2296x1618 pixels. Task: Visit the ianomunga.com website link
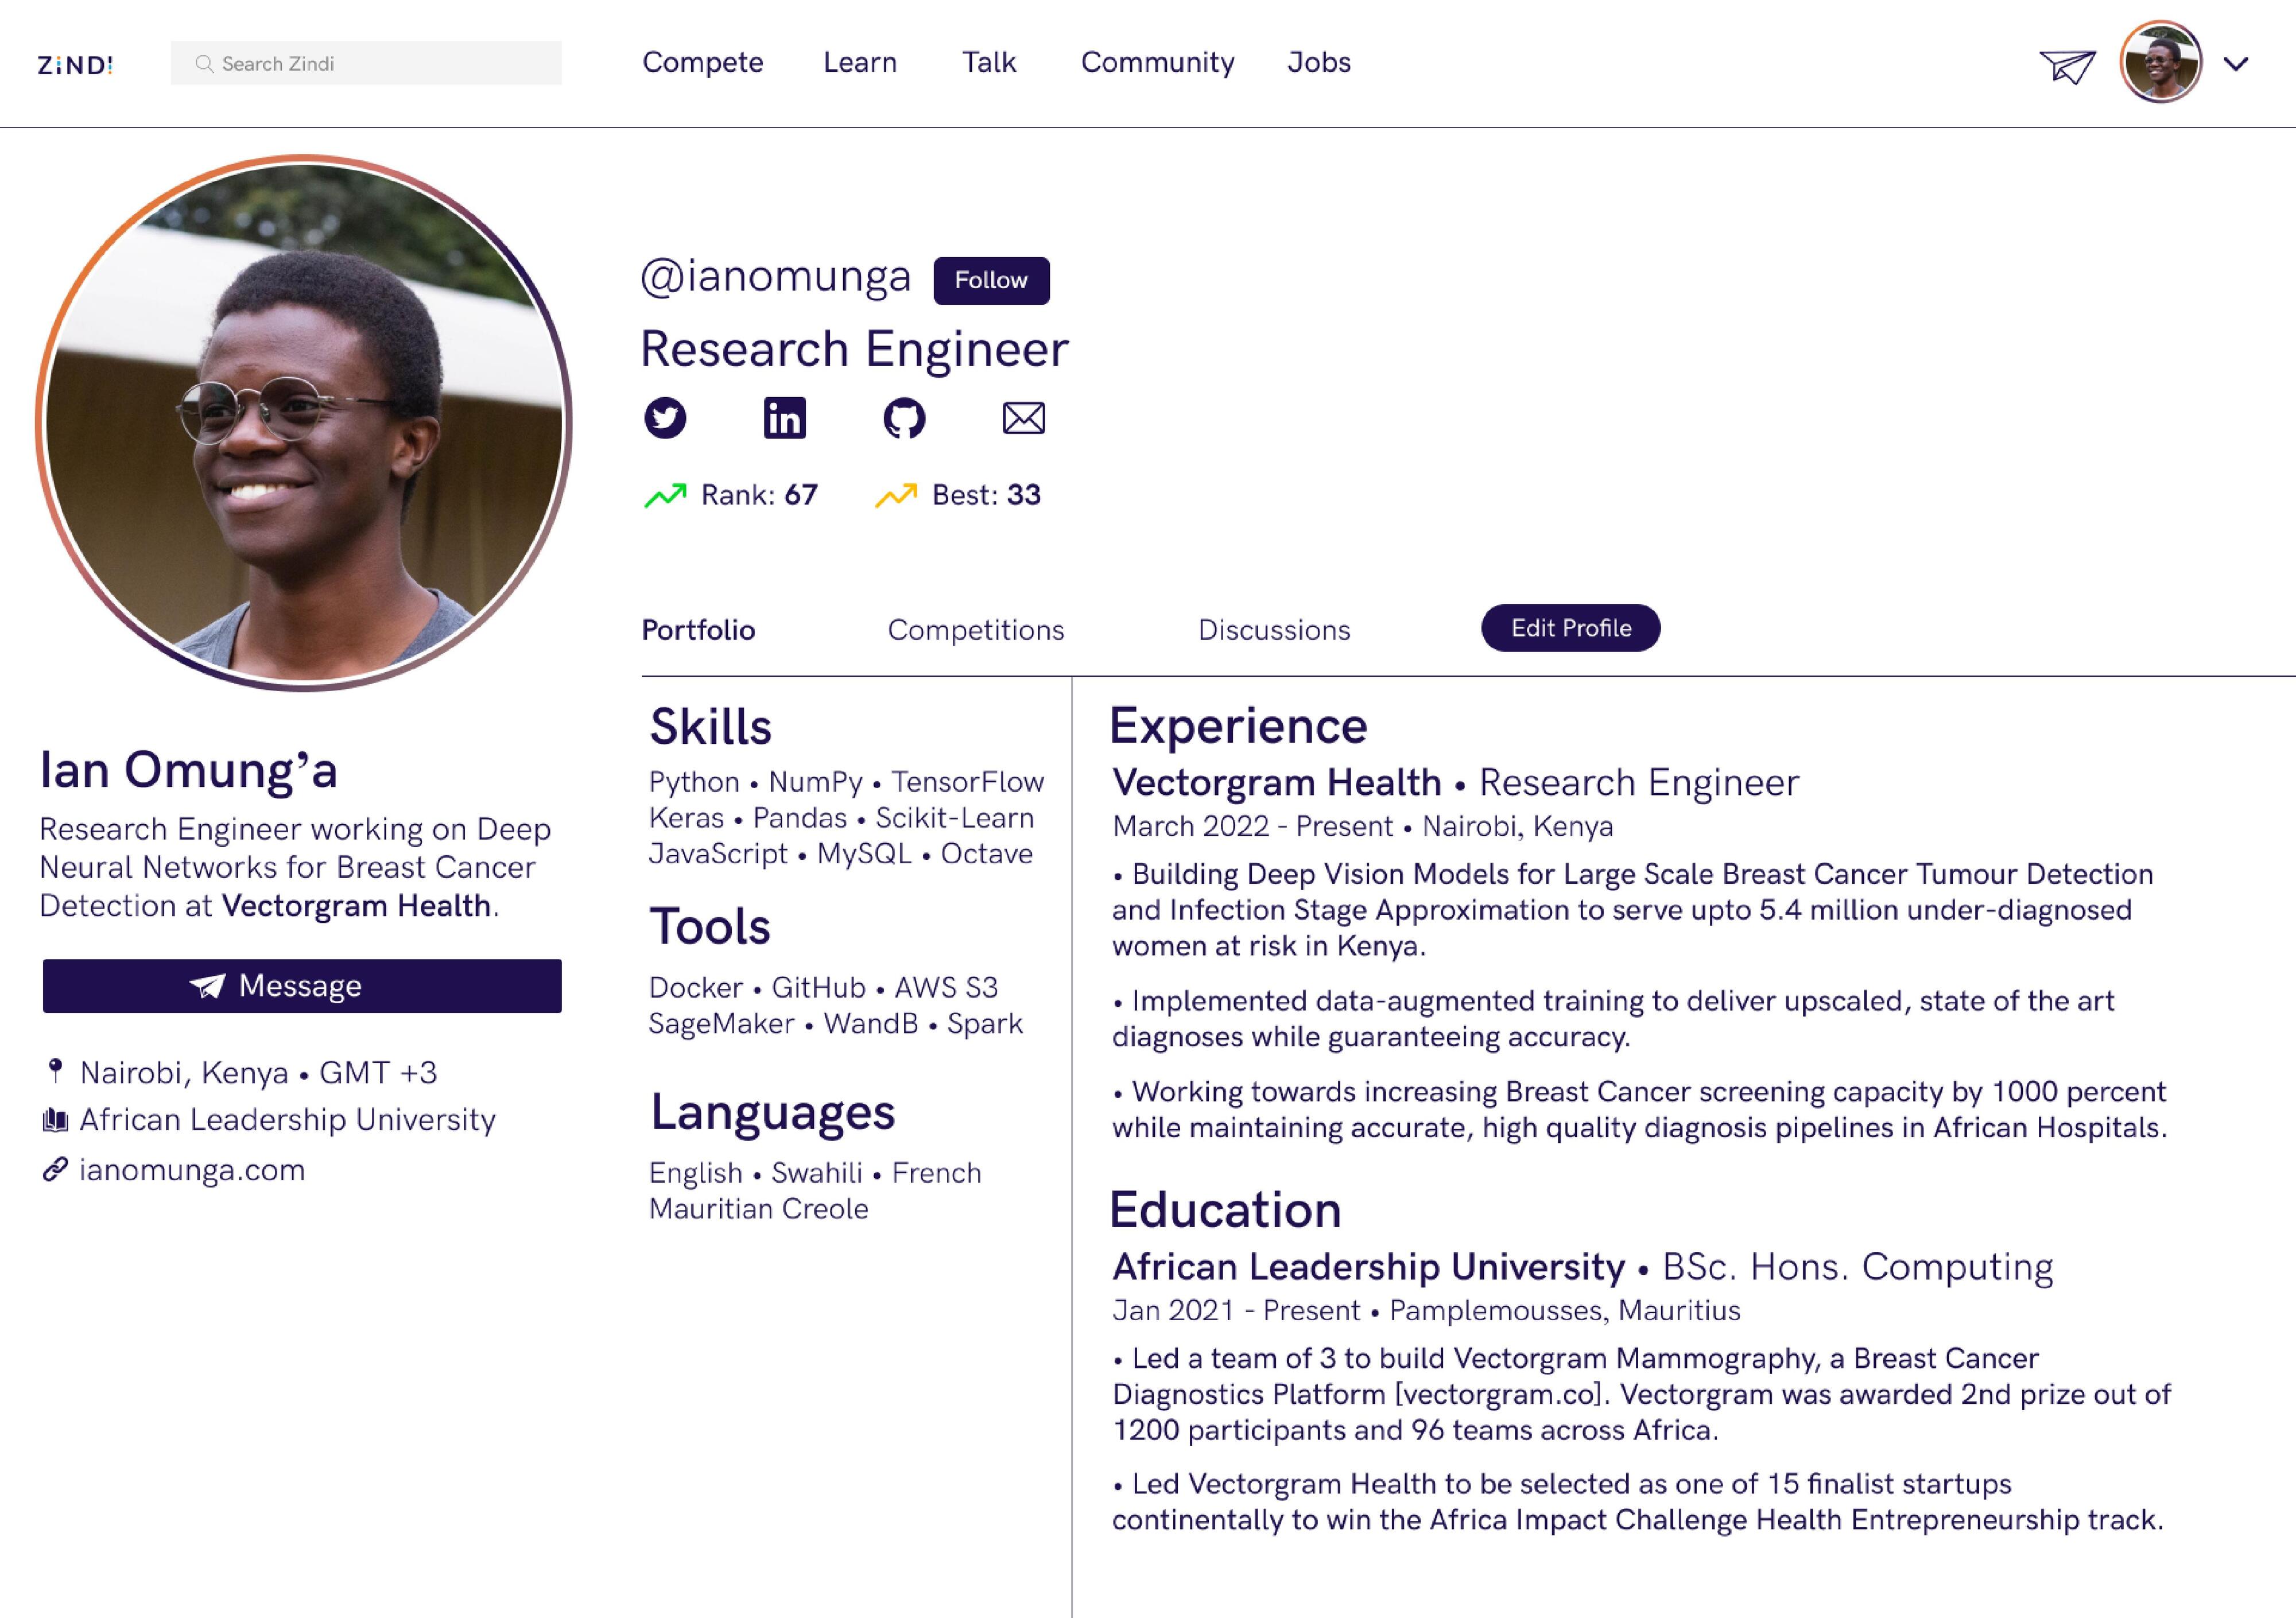(x=192, y=1170)
